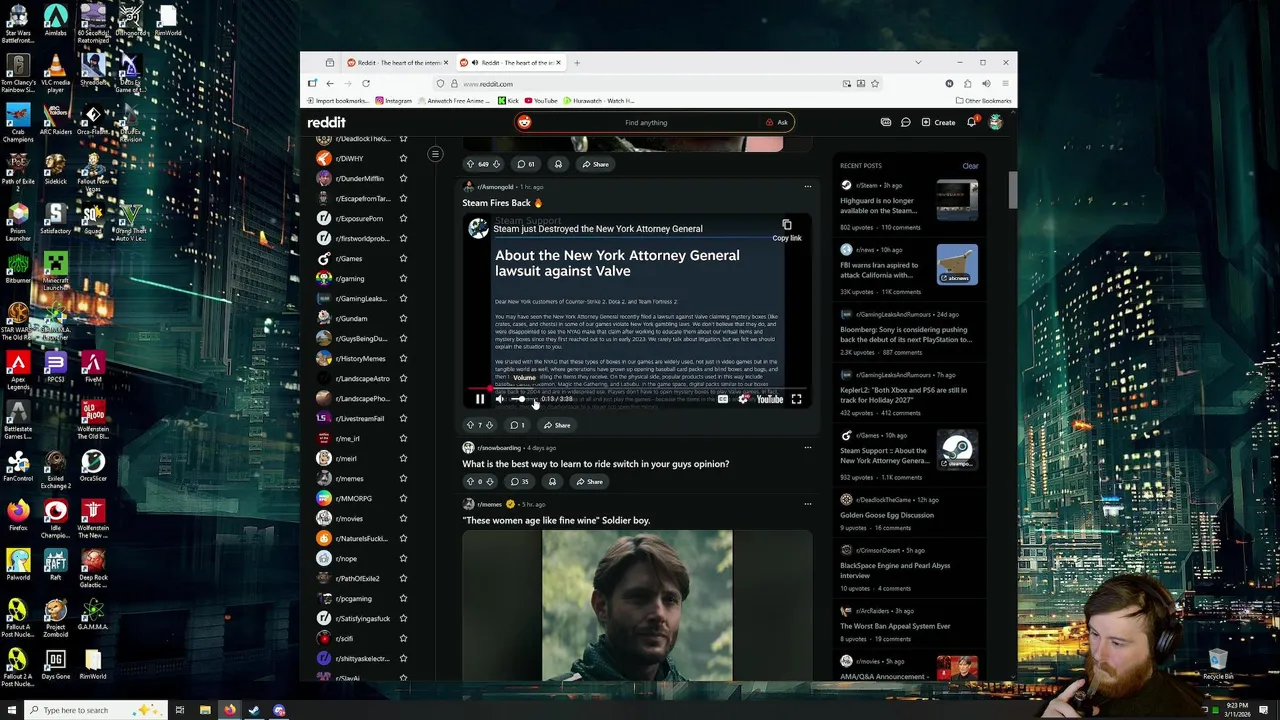Viewport: 1280px width, 720px height.
Task: Open Reddit chat icon
Action: (906, 122)
